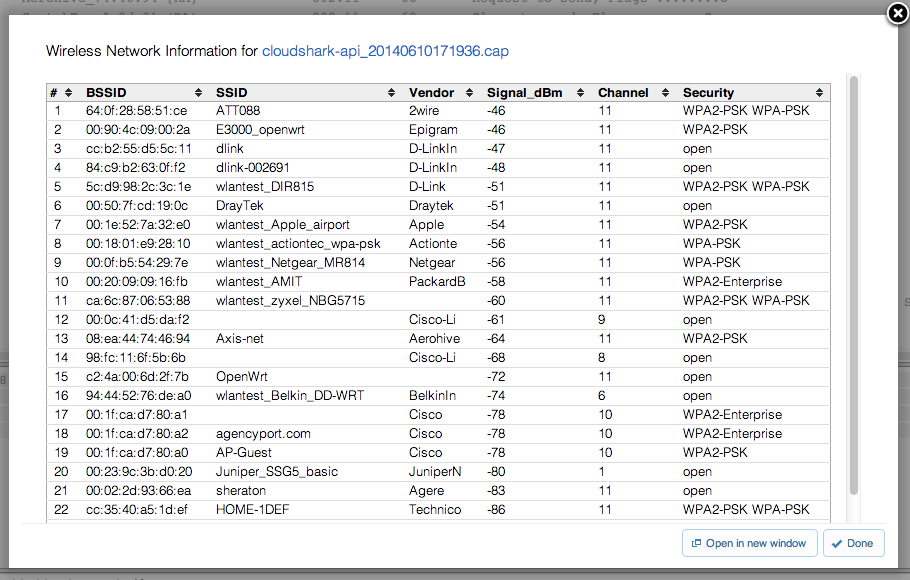Click the WPA2-Enterprise security cell for wlantest_AMIT
Screen dimensions: 910x580
[x=732, y=282]
